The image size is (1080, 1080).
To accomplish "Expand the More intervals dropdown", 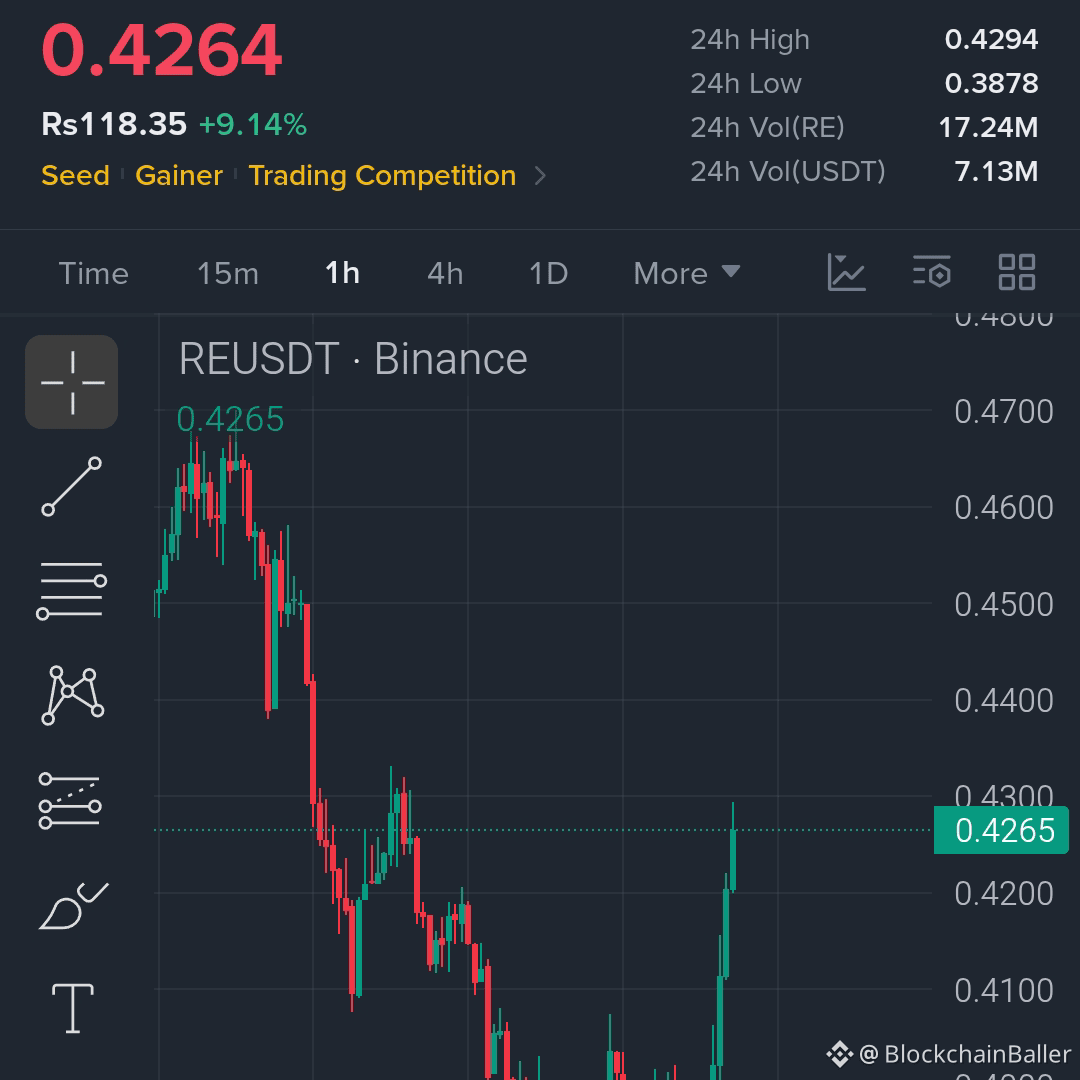I will tap(687, 273).
